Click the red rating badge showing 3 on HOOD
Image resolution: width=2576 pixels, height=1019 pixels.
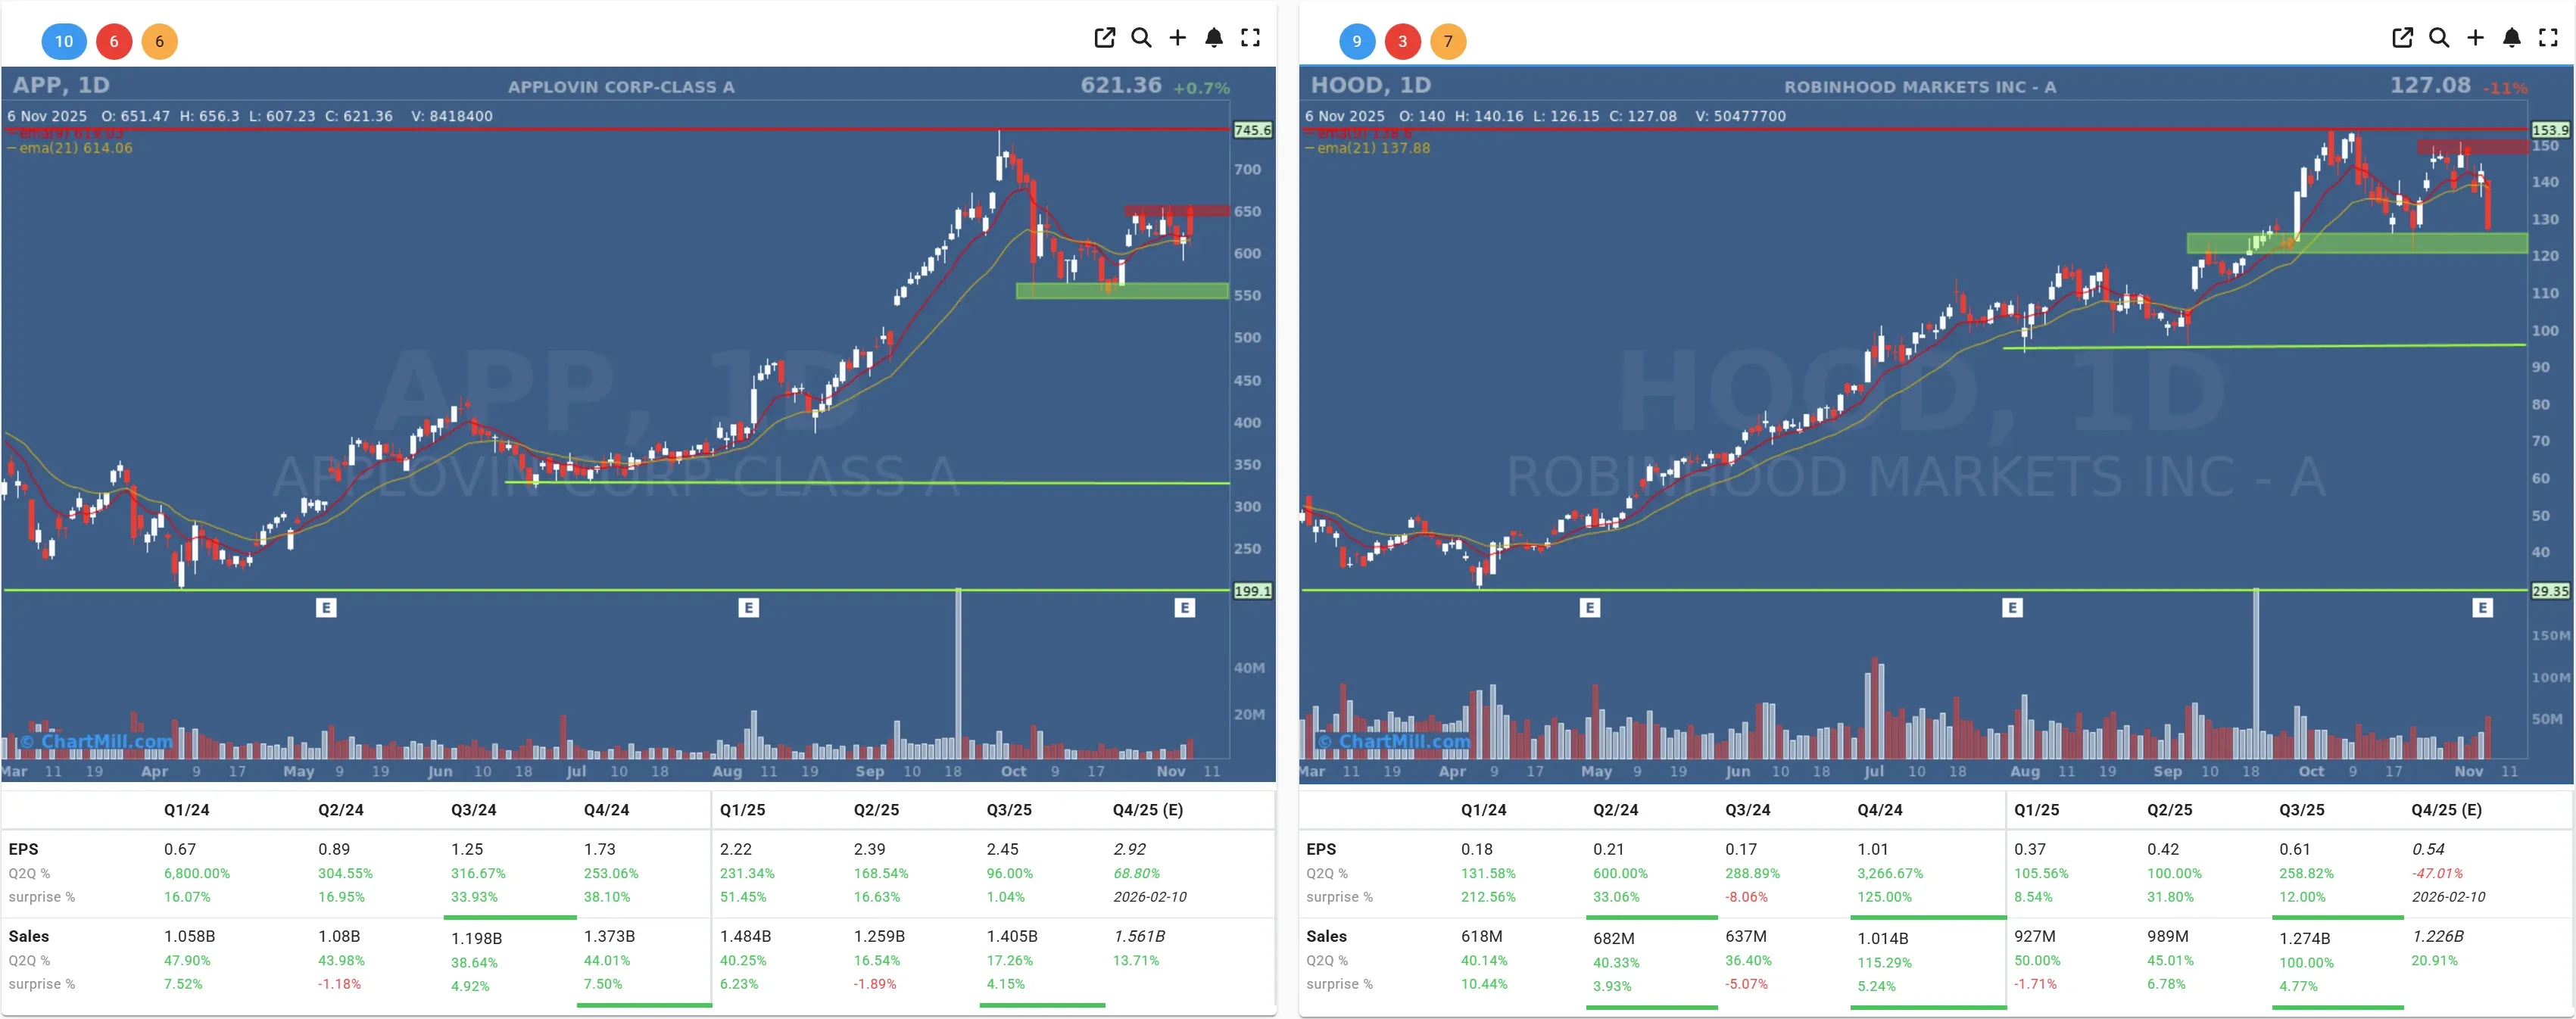click(x=1403, y=41)
